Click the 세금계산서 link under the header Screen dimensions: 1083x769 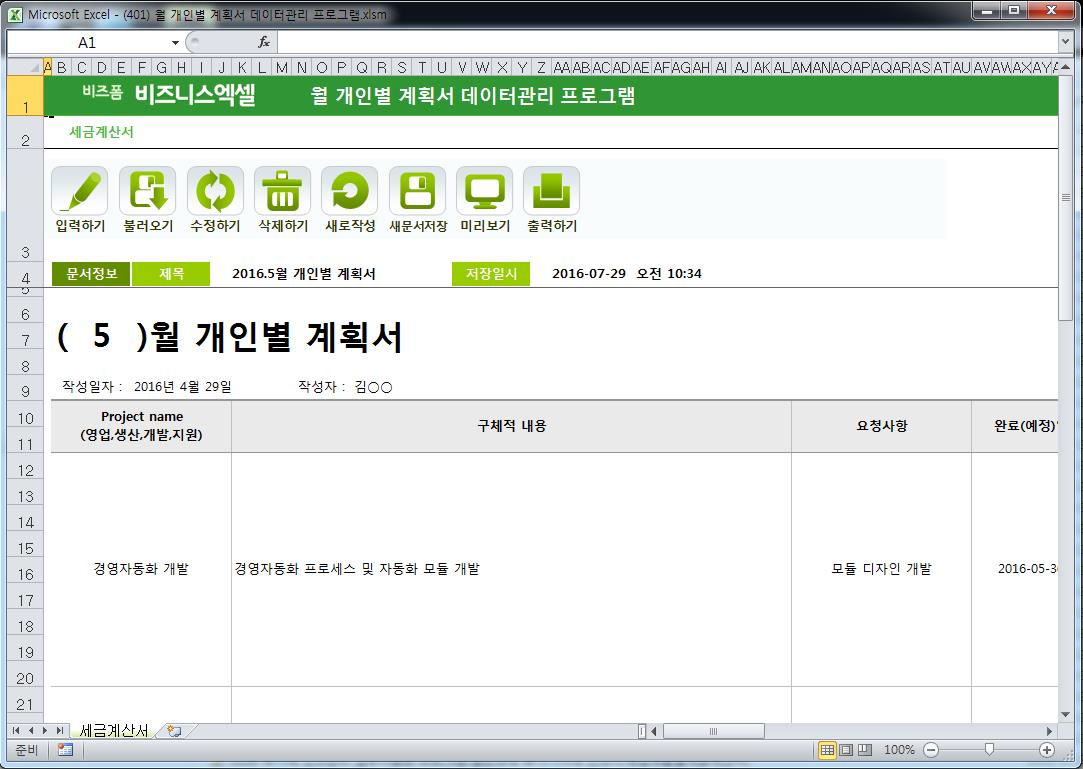[x=102, y=132]
